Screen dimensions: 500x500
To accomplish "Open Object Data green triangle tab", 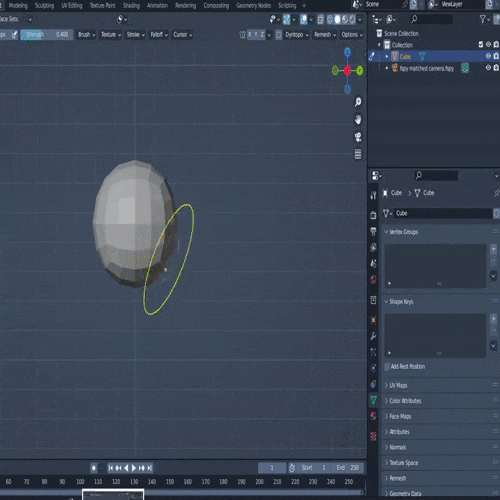I will pos(373,400).
